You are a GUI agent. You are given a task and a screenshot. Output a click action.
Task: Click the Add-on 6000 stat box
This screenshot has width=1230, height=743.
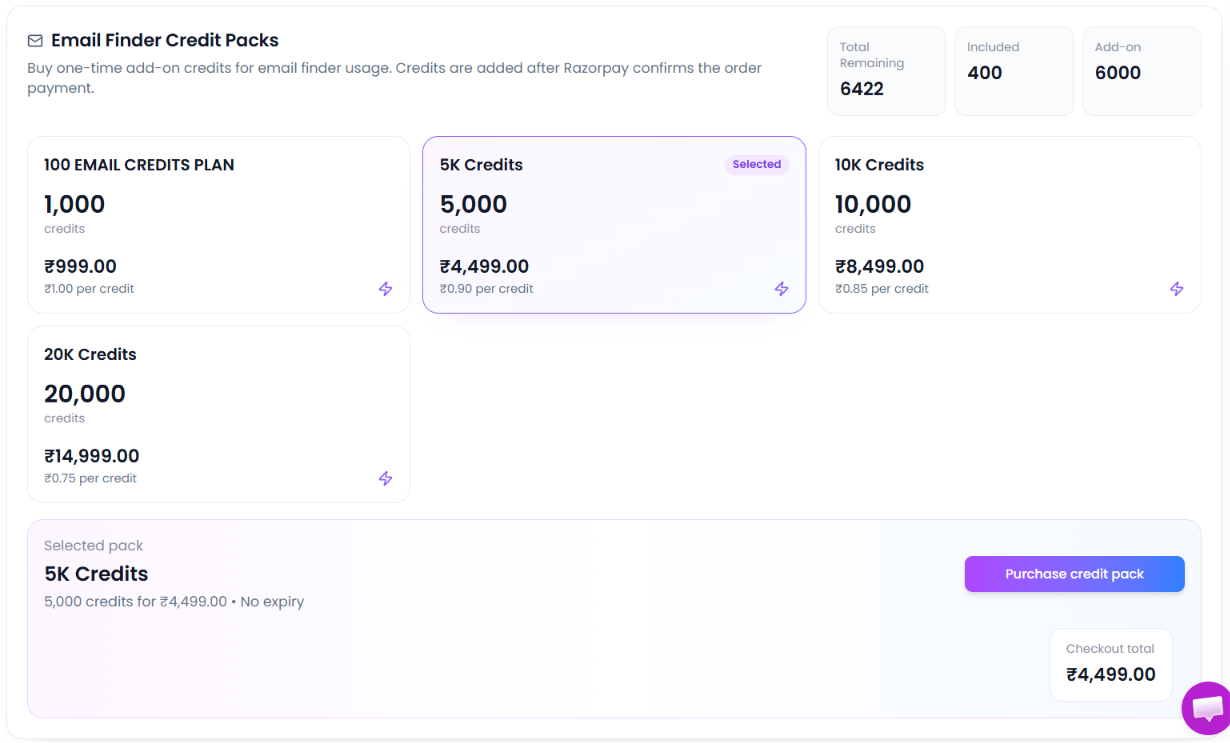point(1142,71)
